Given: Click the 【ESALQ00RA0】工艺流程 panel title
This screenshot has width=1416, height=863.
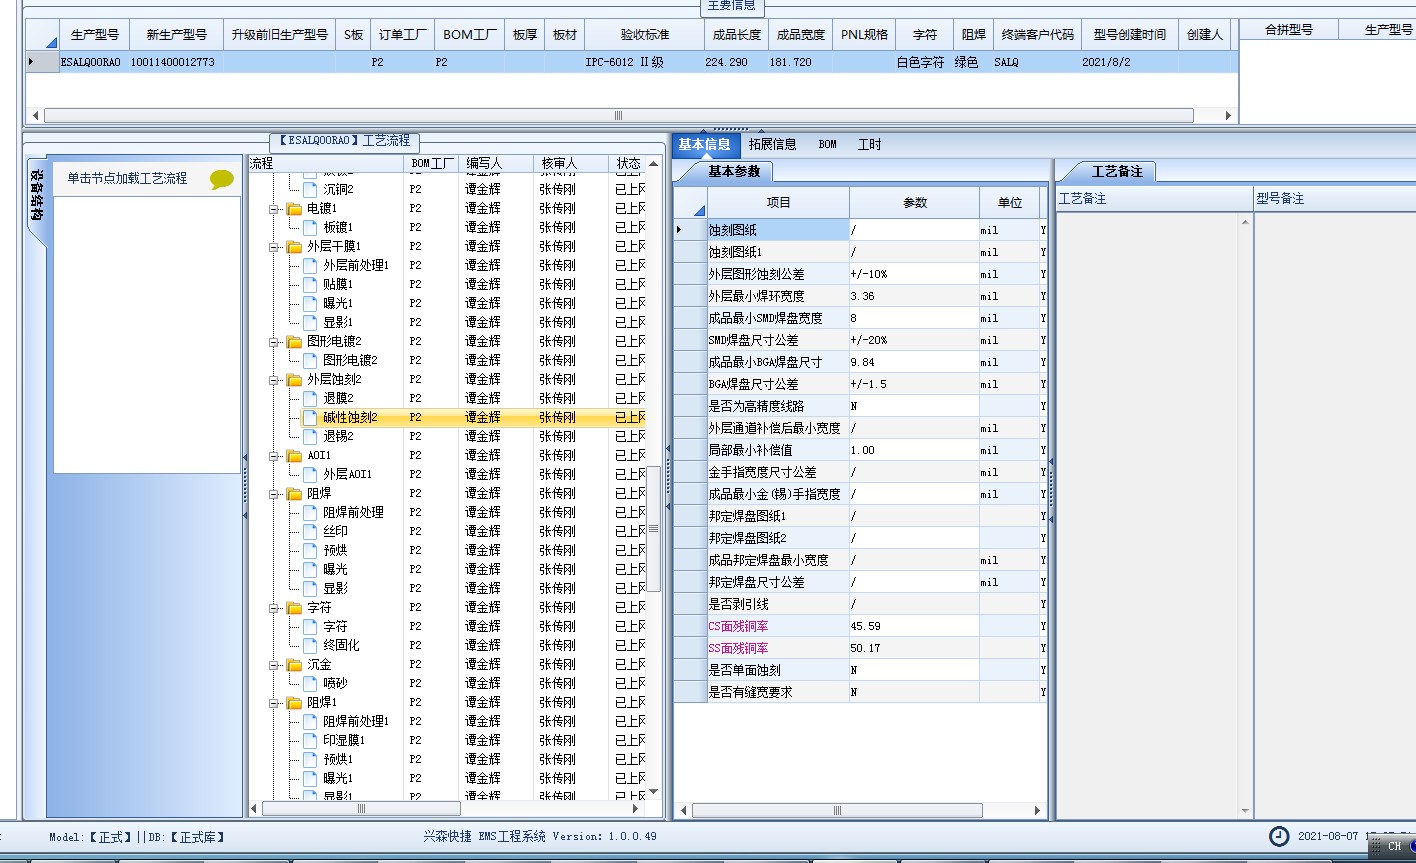Looking at the screenshot, I should point(344,142).
